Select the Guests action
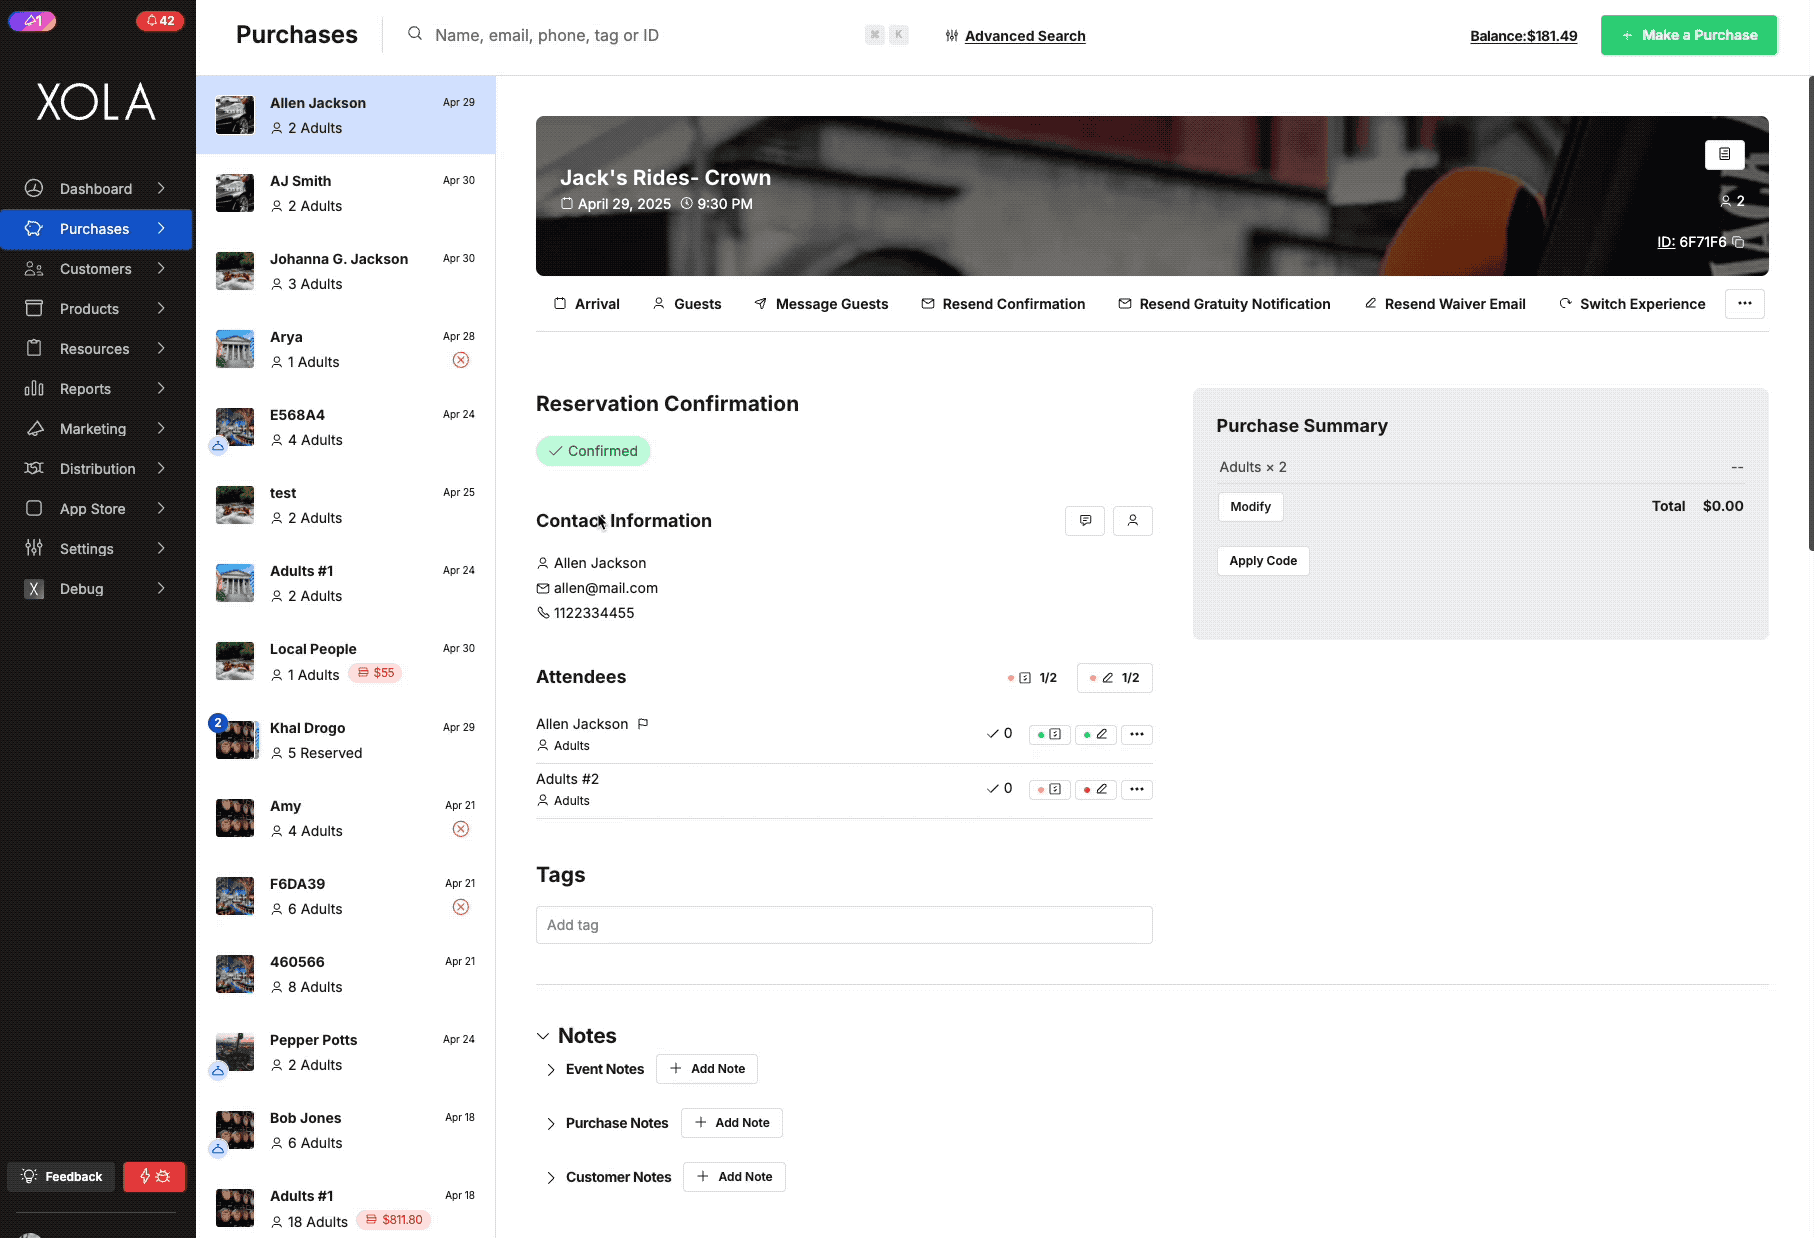The width and height of the screenshot is (1814, 1238). point(687,304)
